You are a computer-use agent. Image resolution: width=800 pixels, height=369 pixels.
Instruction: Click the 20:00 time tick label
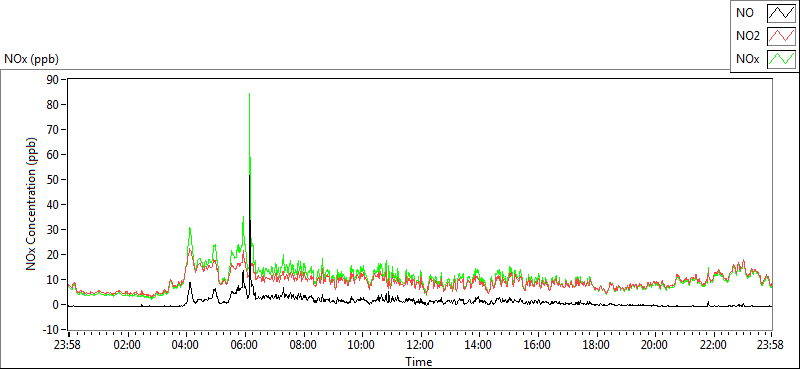655,344
